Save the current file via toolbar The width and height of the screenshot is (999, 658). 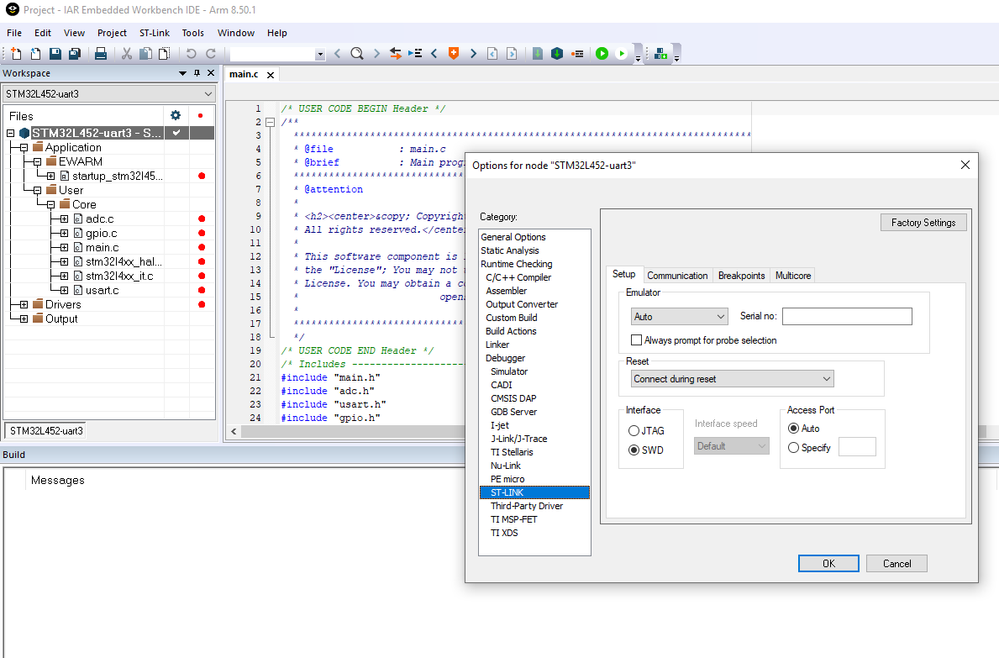(x=55, y=54)
